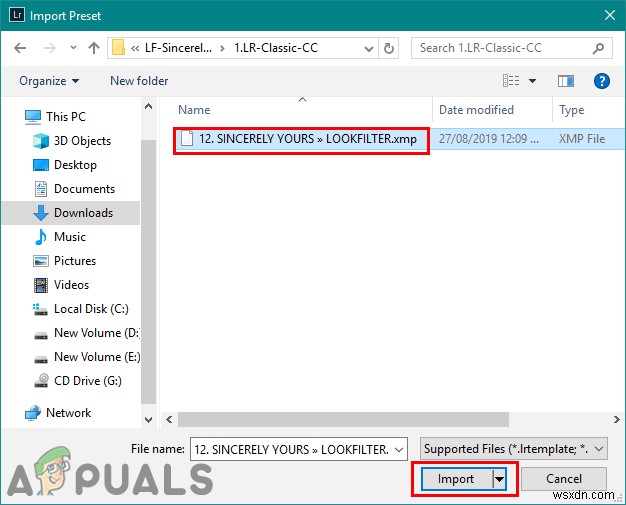The image size is (626, 505).
Task: Change the view layout icon
Action: pos(511,81)
